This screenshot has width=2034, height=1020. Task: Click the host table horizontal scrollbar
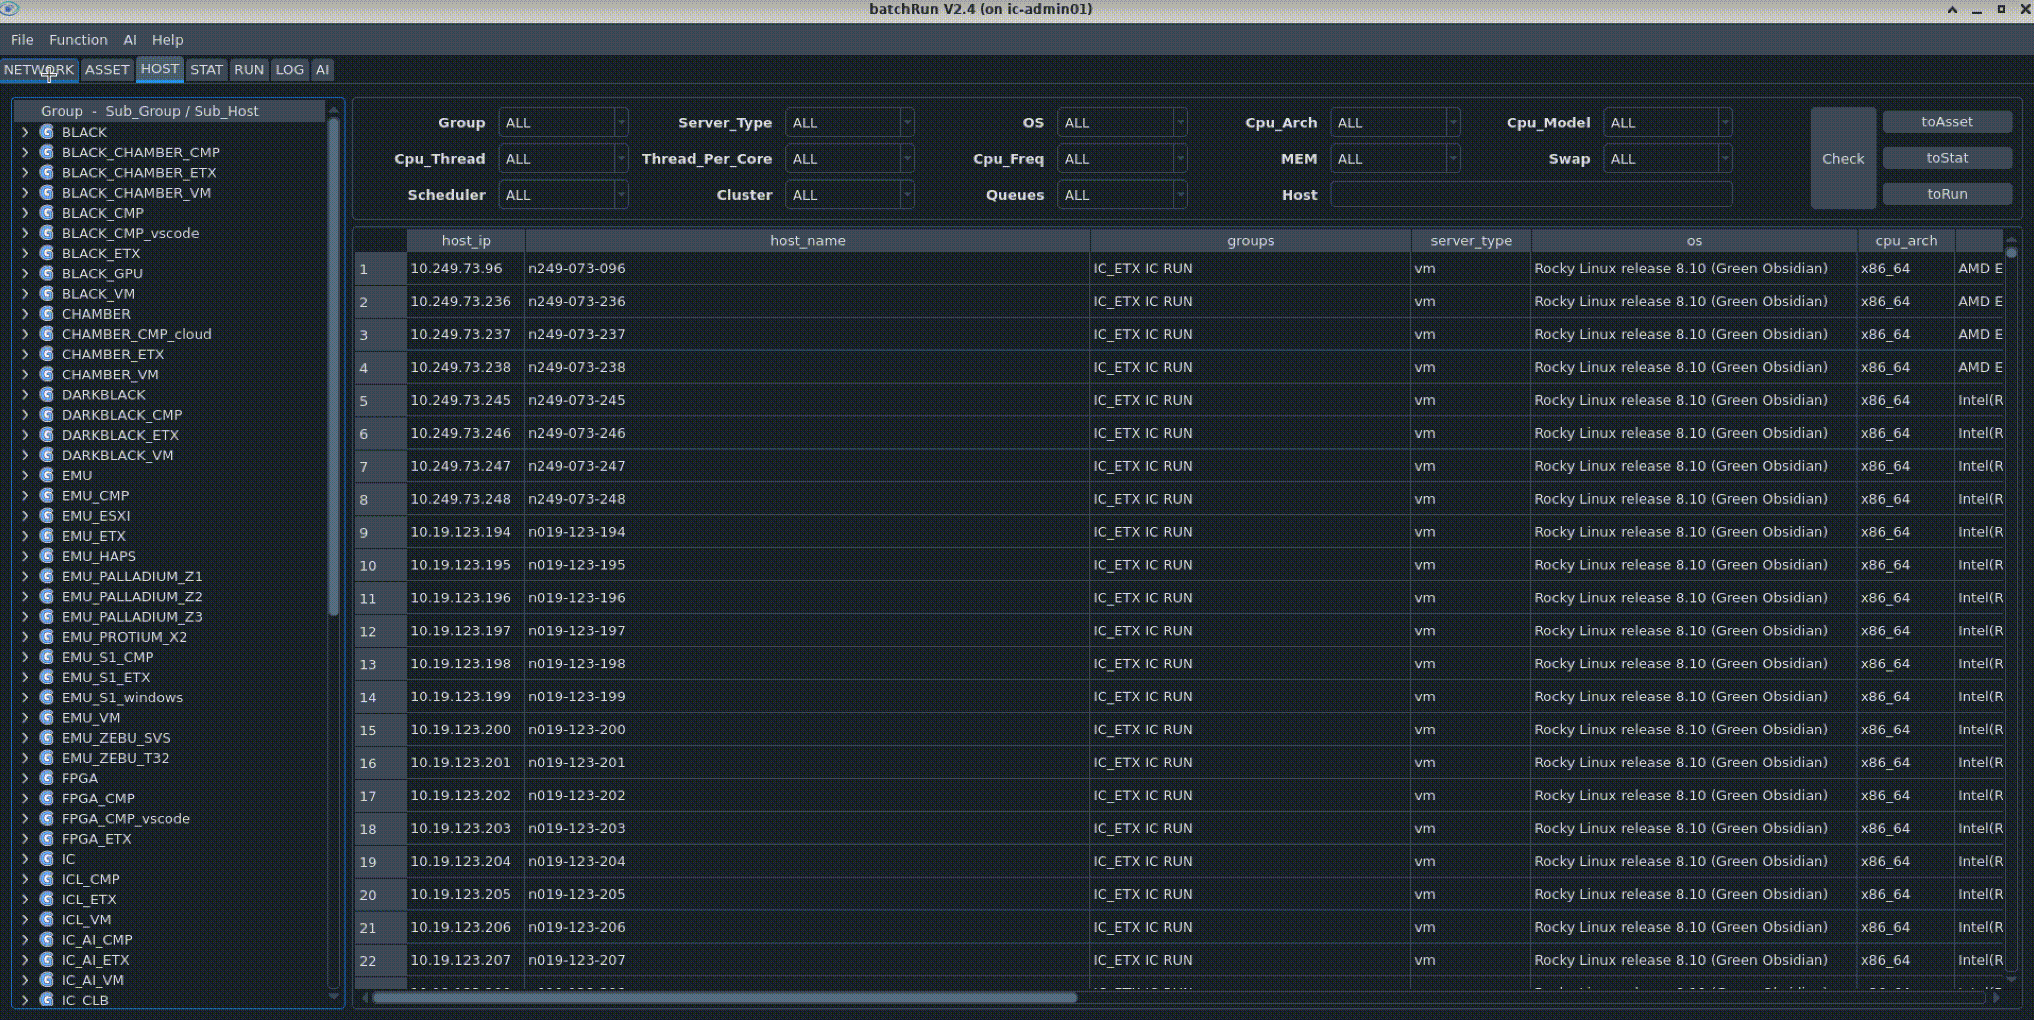click(725, 997)
